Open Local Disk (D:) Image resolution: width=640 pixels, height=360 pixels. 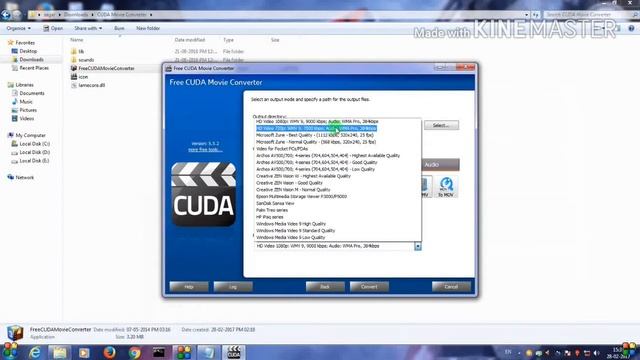tap(35, 152)
